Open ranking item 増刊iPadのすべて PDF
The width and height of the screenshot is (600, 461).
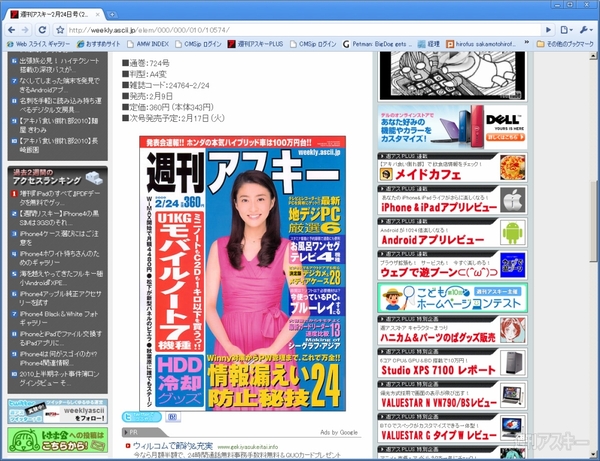point(60,198)
